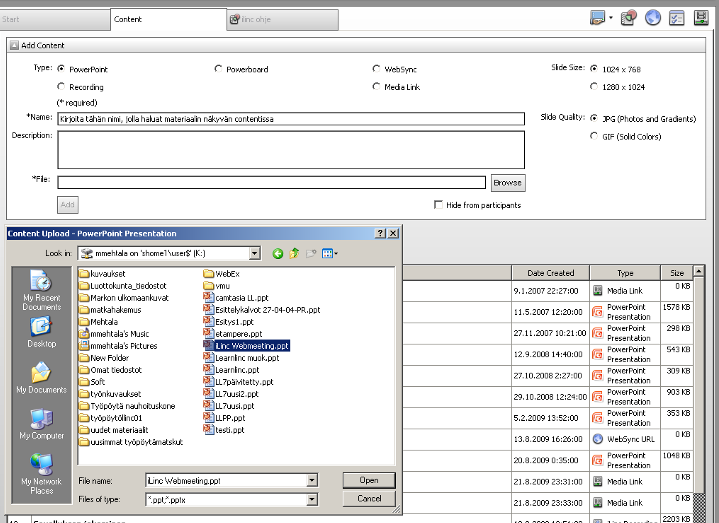Select Esittelykalvot 27-04-04-PR.ppt file

262,310
